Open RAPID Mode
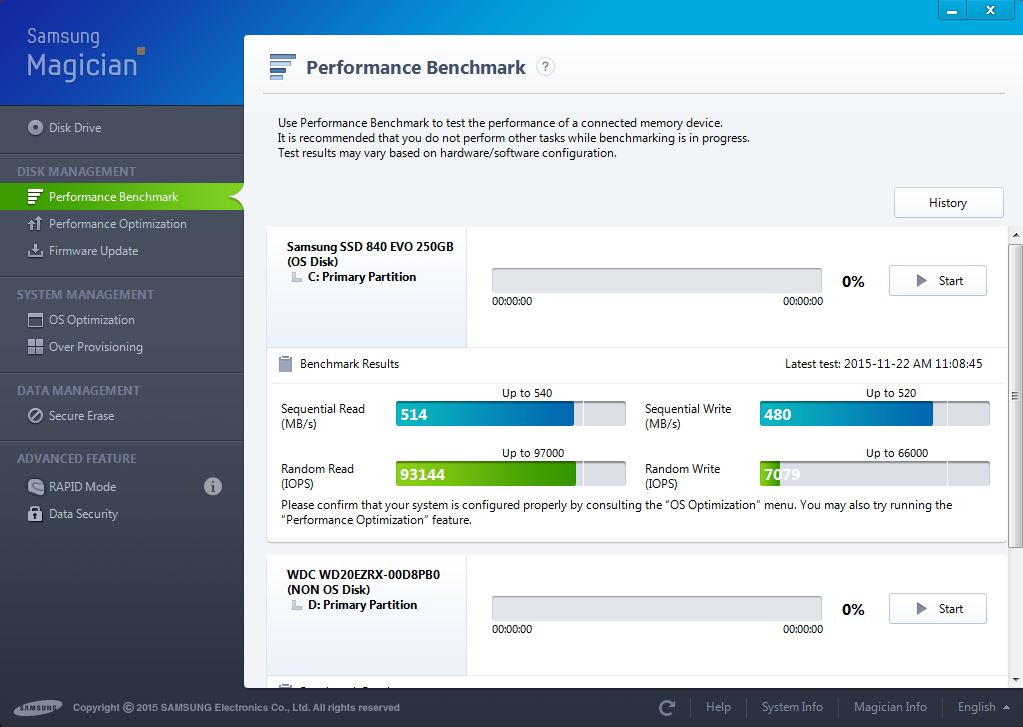The height and width of the screenshot is (727, 1023). 82,487
